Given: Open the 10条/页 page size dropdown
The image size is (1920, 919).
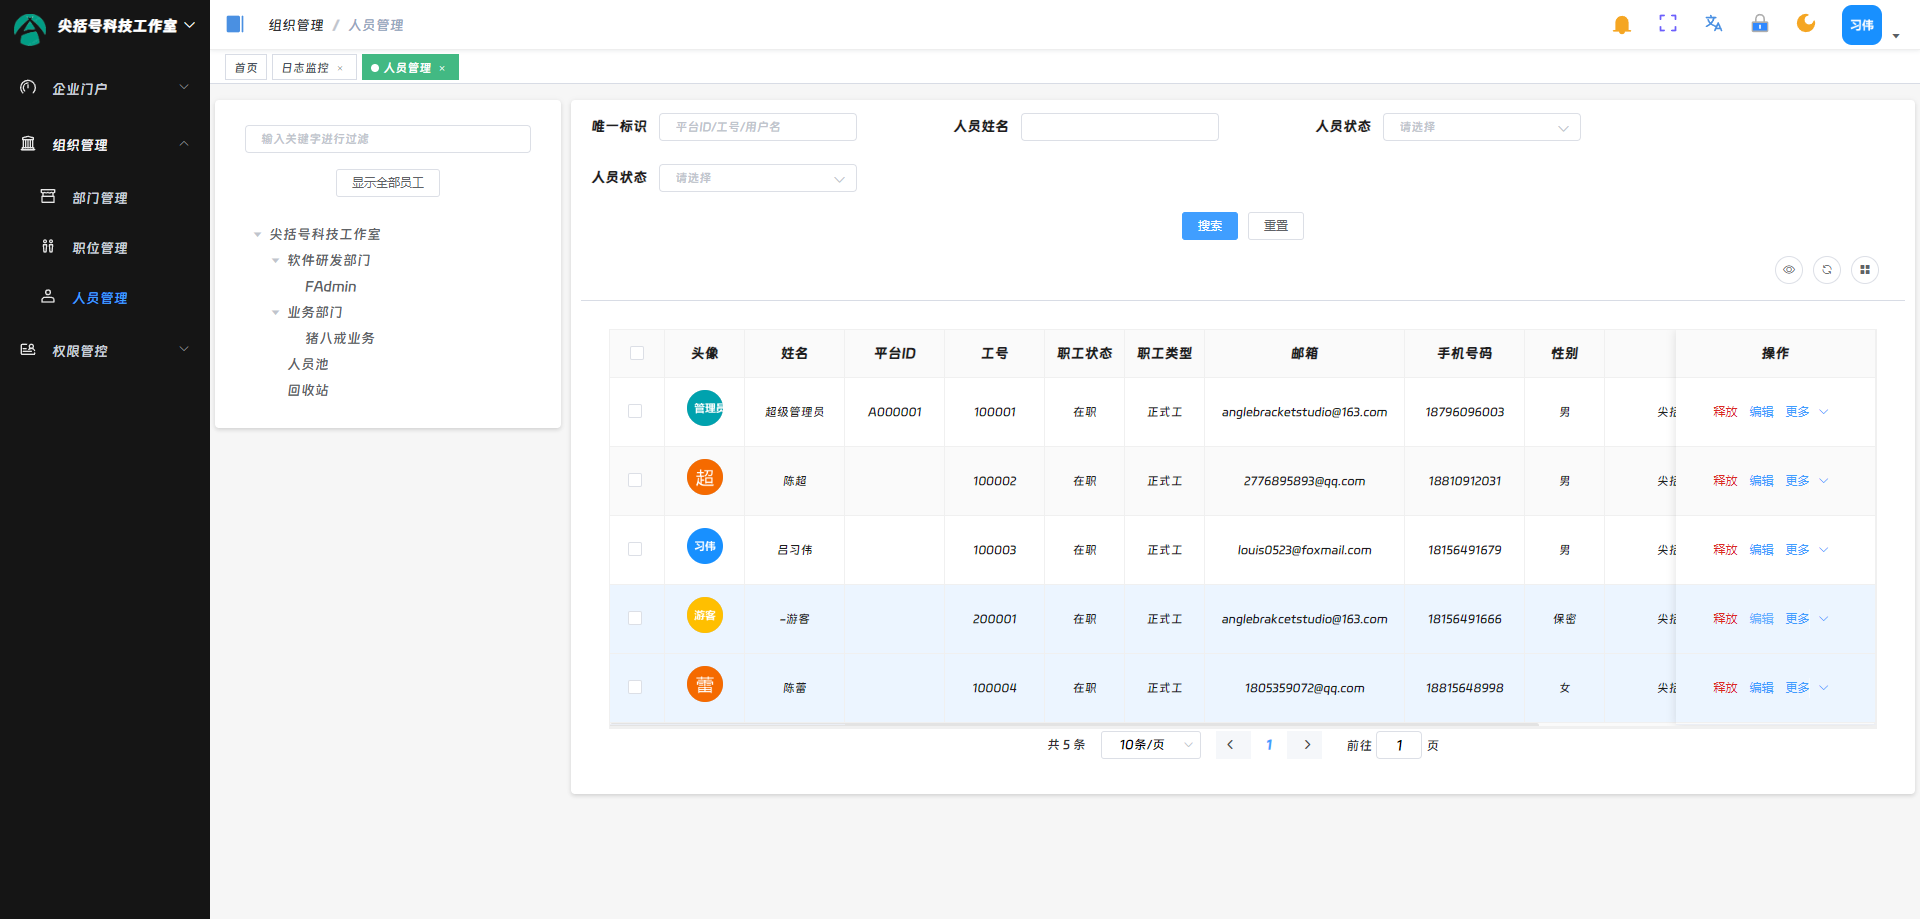Looking at the screenshot, I should pyautogui.click(x=1150, y=745).
